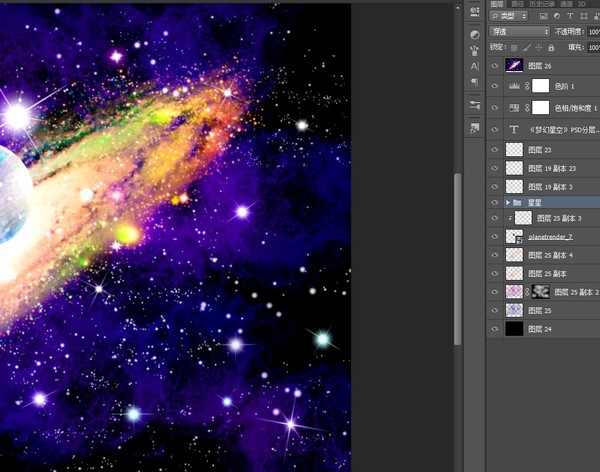600x472 pixels.
Task: Click the canvas scroll-up arrow
Action: click(457, 7)
